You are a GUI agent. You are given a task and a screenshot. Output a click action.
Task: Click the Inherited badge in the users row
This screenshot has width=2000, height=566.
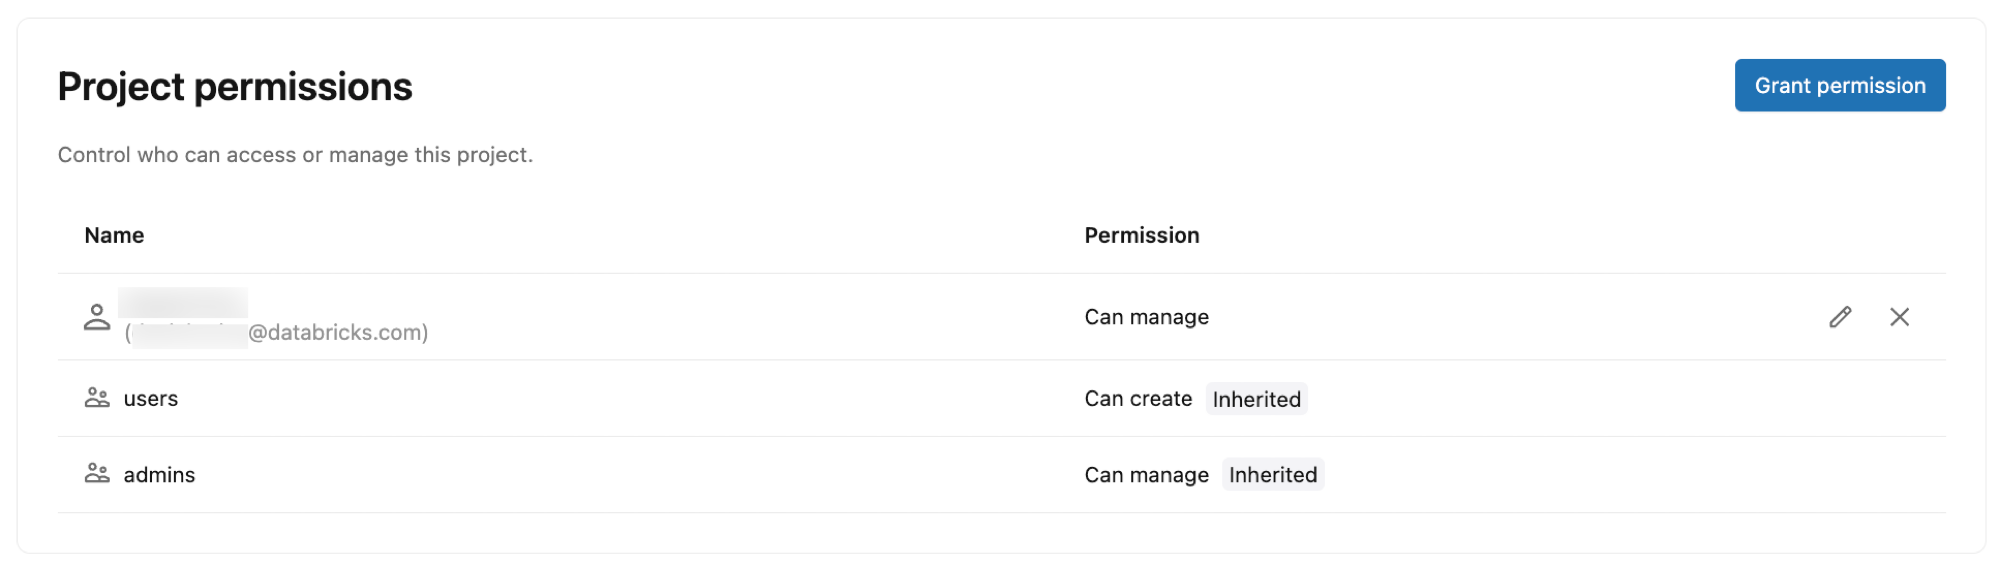pos(1256,399)
